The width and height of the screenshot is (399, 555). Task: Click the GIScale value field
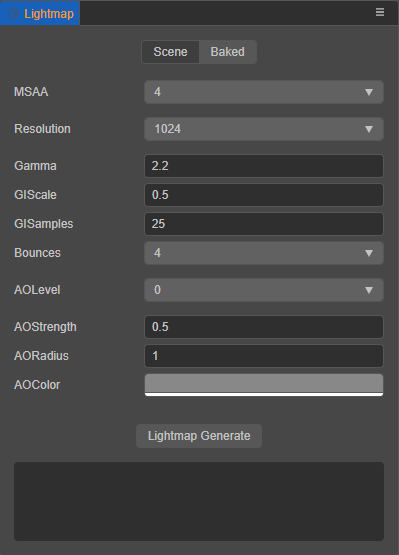pos(264,195)
